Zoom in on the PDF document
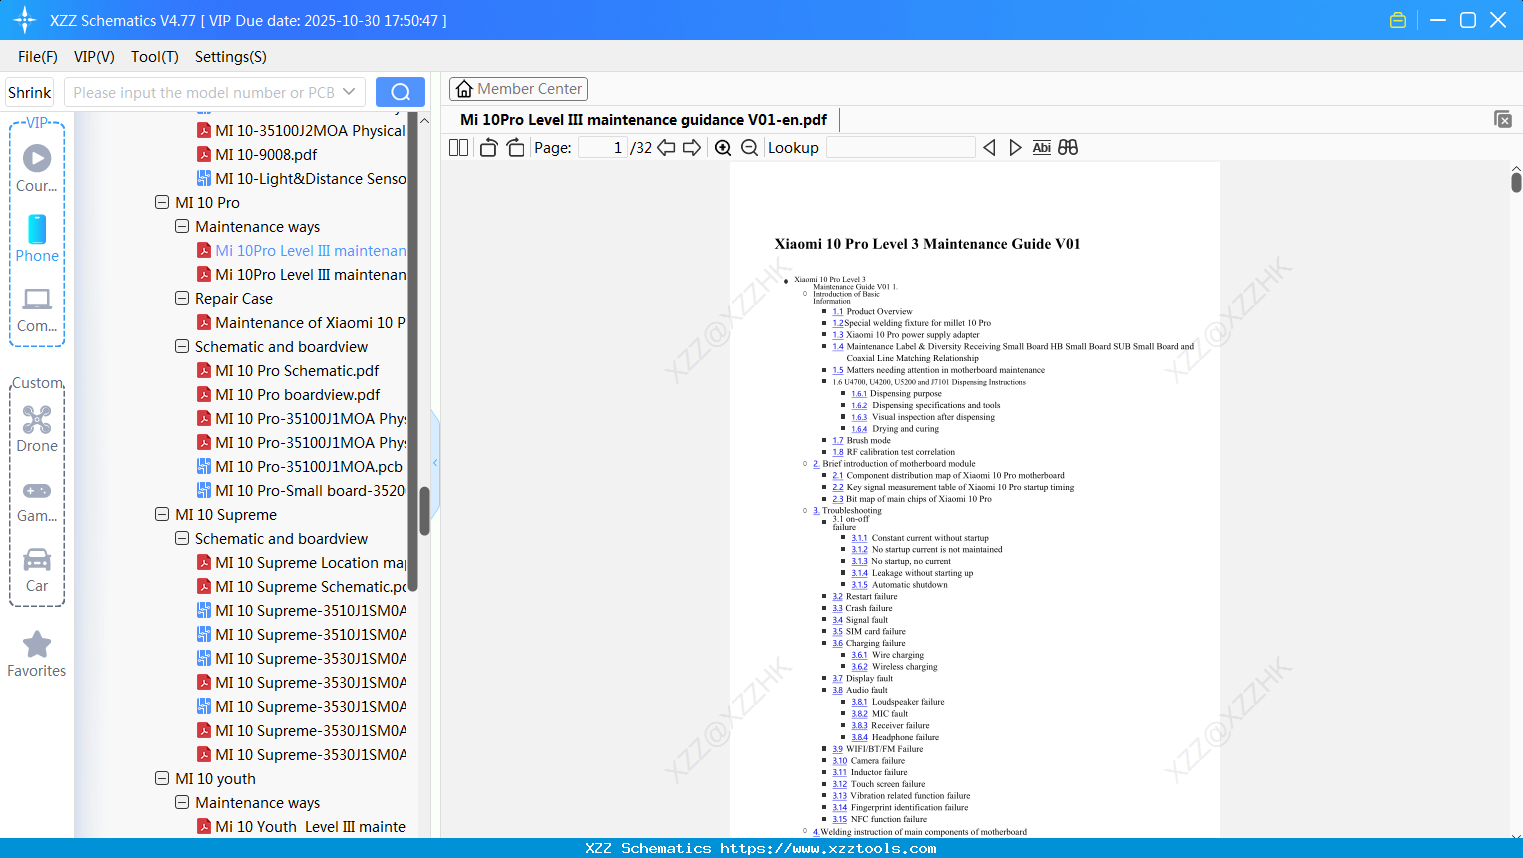1523x858 pixels. pos(723,148)
